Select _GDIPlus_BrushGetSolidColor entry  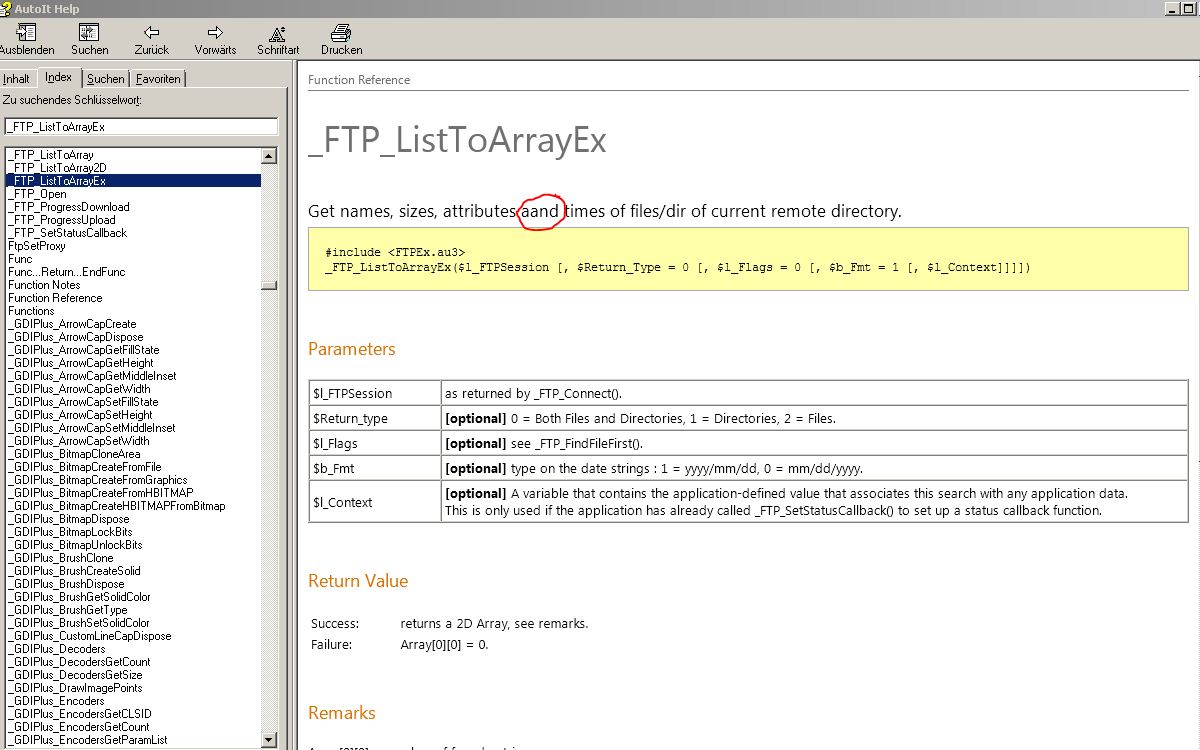tap(79, 597)
